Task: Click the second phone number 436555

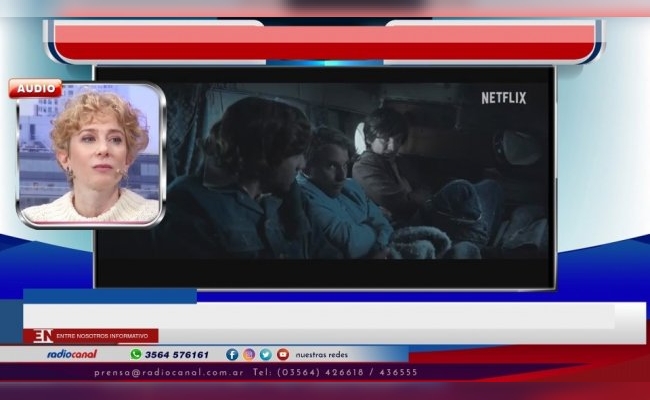Action: coord(398,372)
